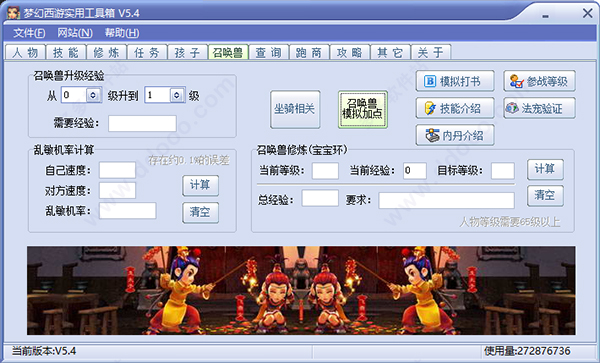Click 计算 in 召唤兽修炼 panel
The width and height of the screenshot is (600, 363).
pyautogui.click(x=545, y=169)
